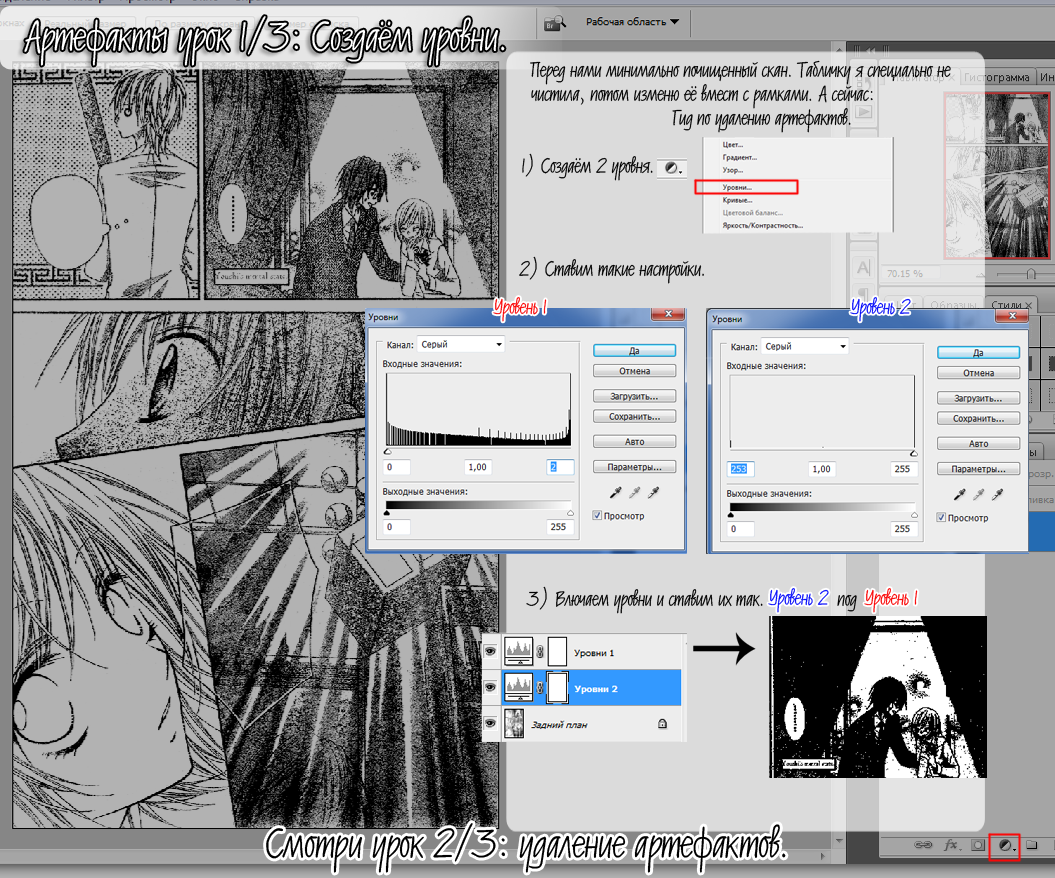Viewport: 1055px width, 878px height.
Task: Click the adjustment layer icon beside step 1 text
Action: click(671, 168)
